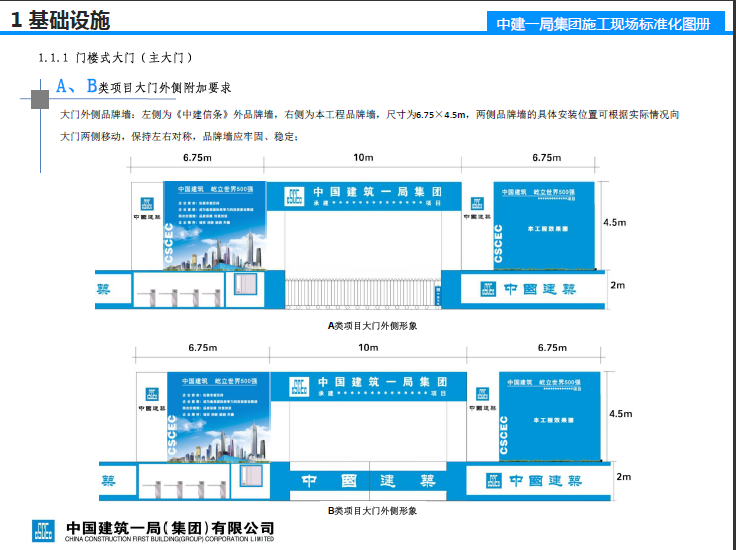
Task: Click caption "B类项目大门外侧形象"
Action: click(x=372, y=511)
